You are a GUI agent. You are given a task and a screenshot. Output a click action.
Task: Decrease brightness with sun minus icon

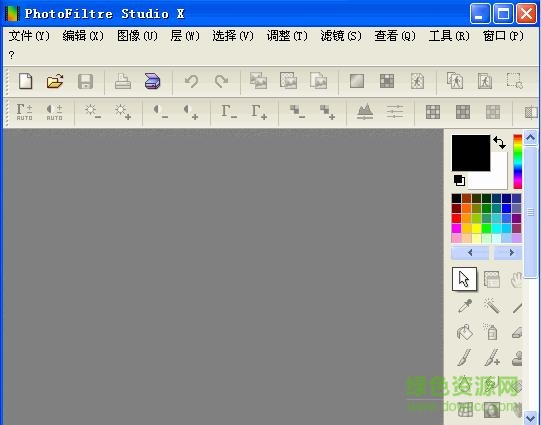pyautogui.click(x=92, y=112)
